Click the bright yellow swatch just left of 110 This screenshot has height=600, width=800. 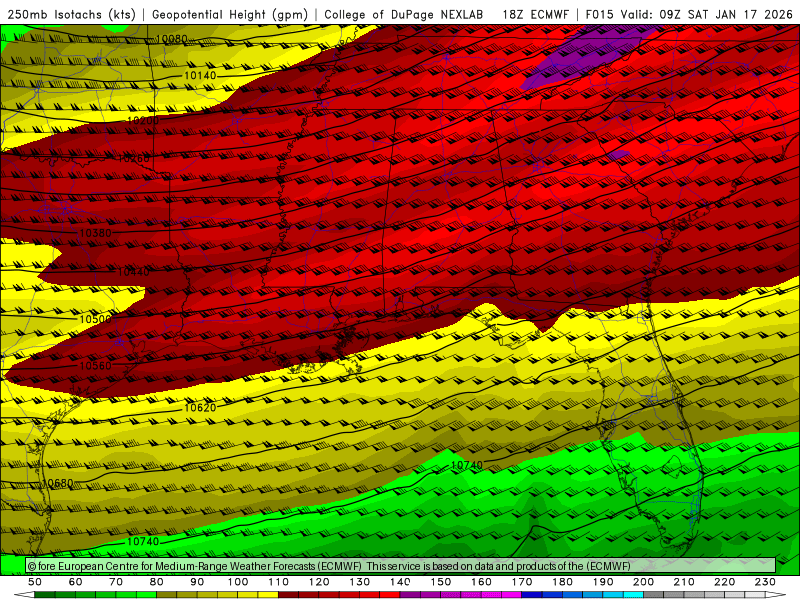[x=268, y=595]
